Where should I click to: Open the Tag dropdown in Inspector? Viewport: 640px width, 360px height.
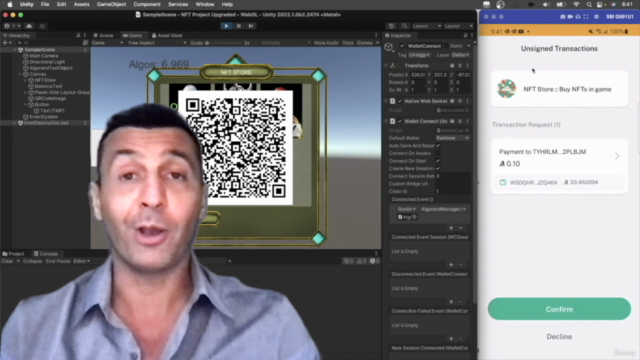(x=419, y=55)
